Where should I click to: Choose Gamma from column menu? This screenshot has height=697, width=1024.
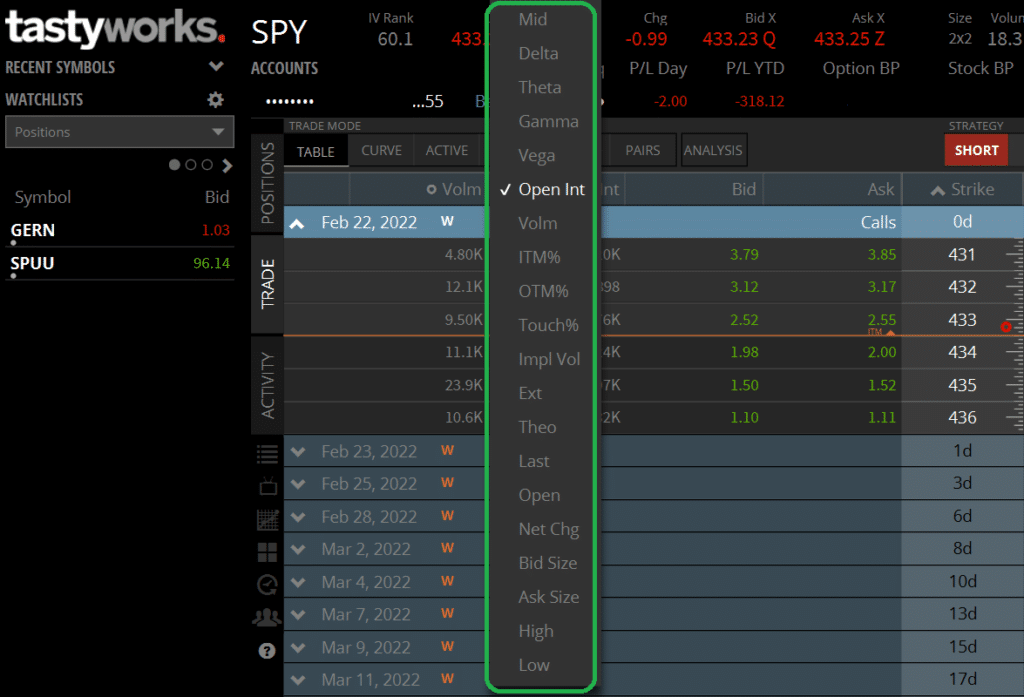(x=549, y=122)
